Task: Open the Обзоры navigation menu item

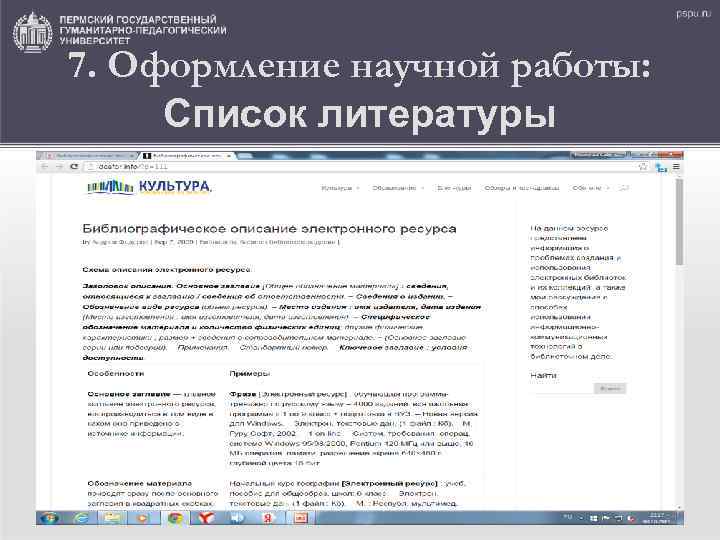Action: tap(522, 188)
